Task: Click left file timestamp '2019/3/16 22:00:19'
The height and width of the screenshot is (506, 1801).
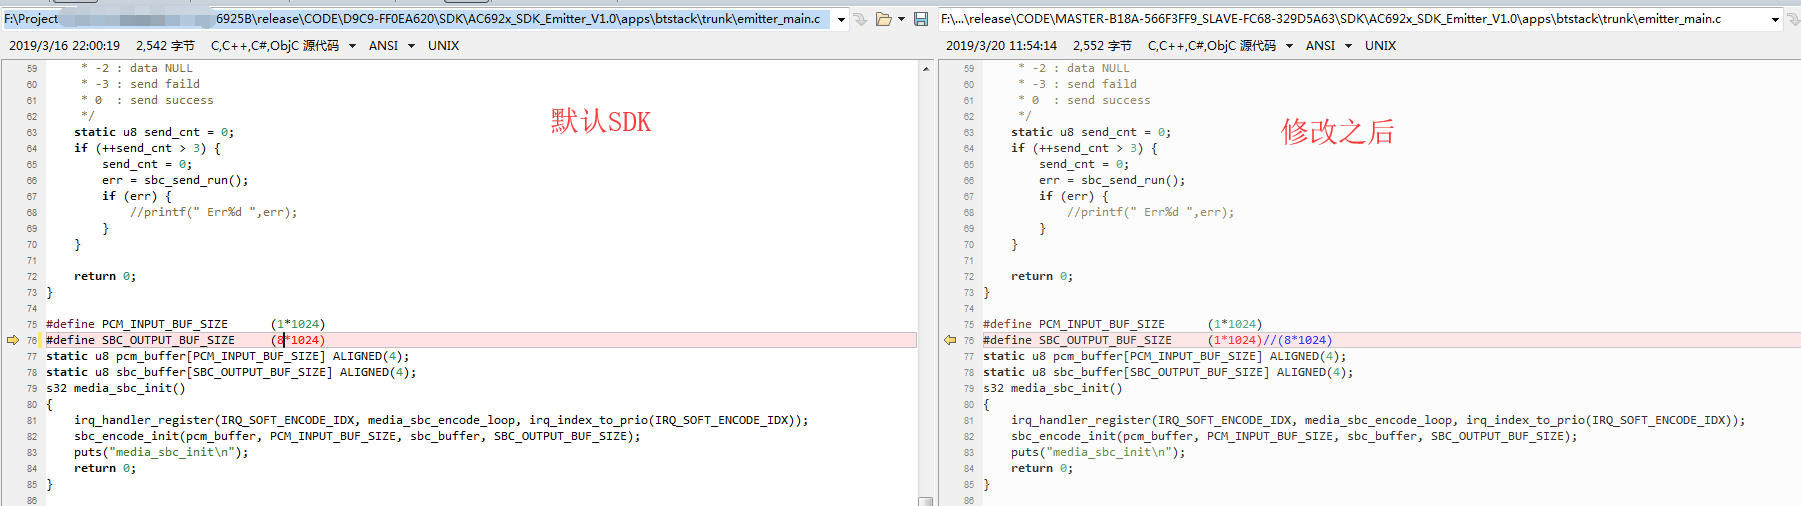Action: coord(64,46)
